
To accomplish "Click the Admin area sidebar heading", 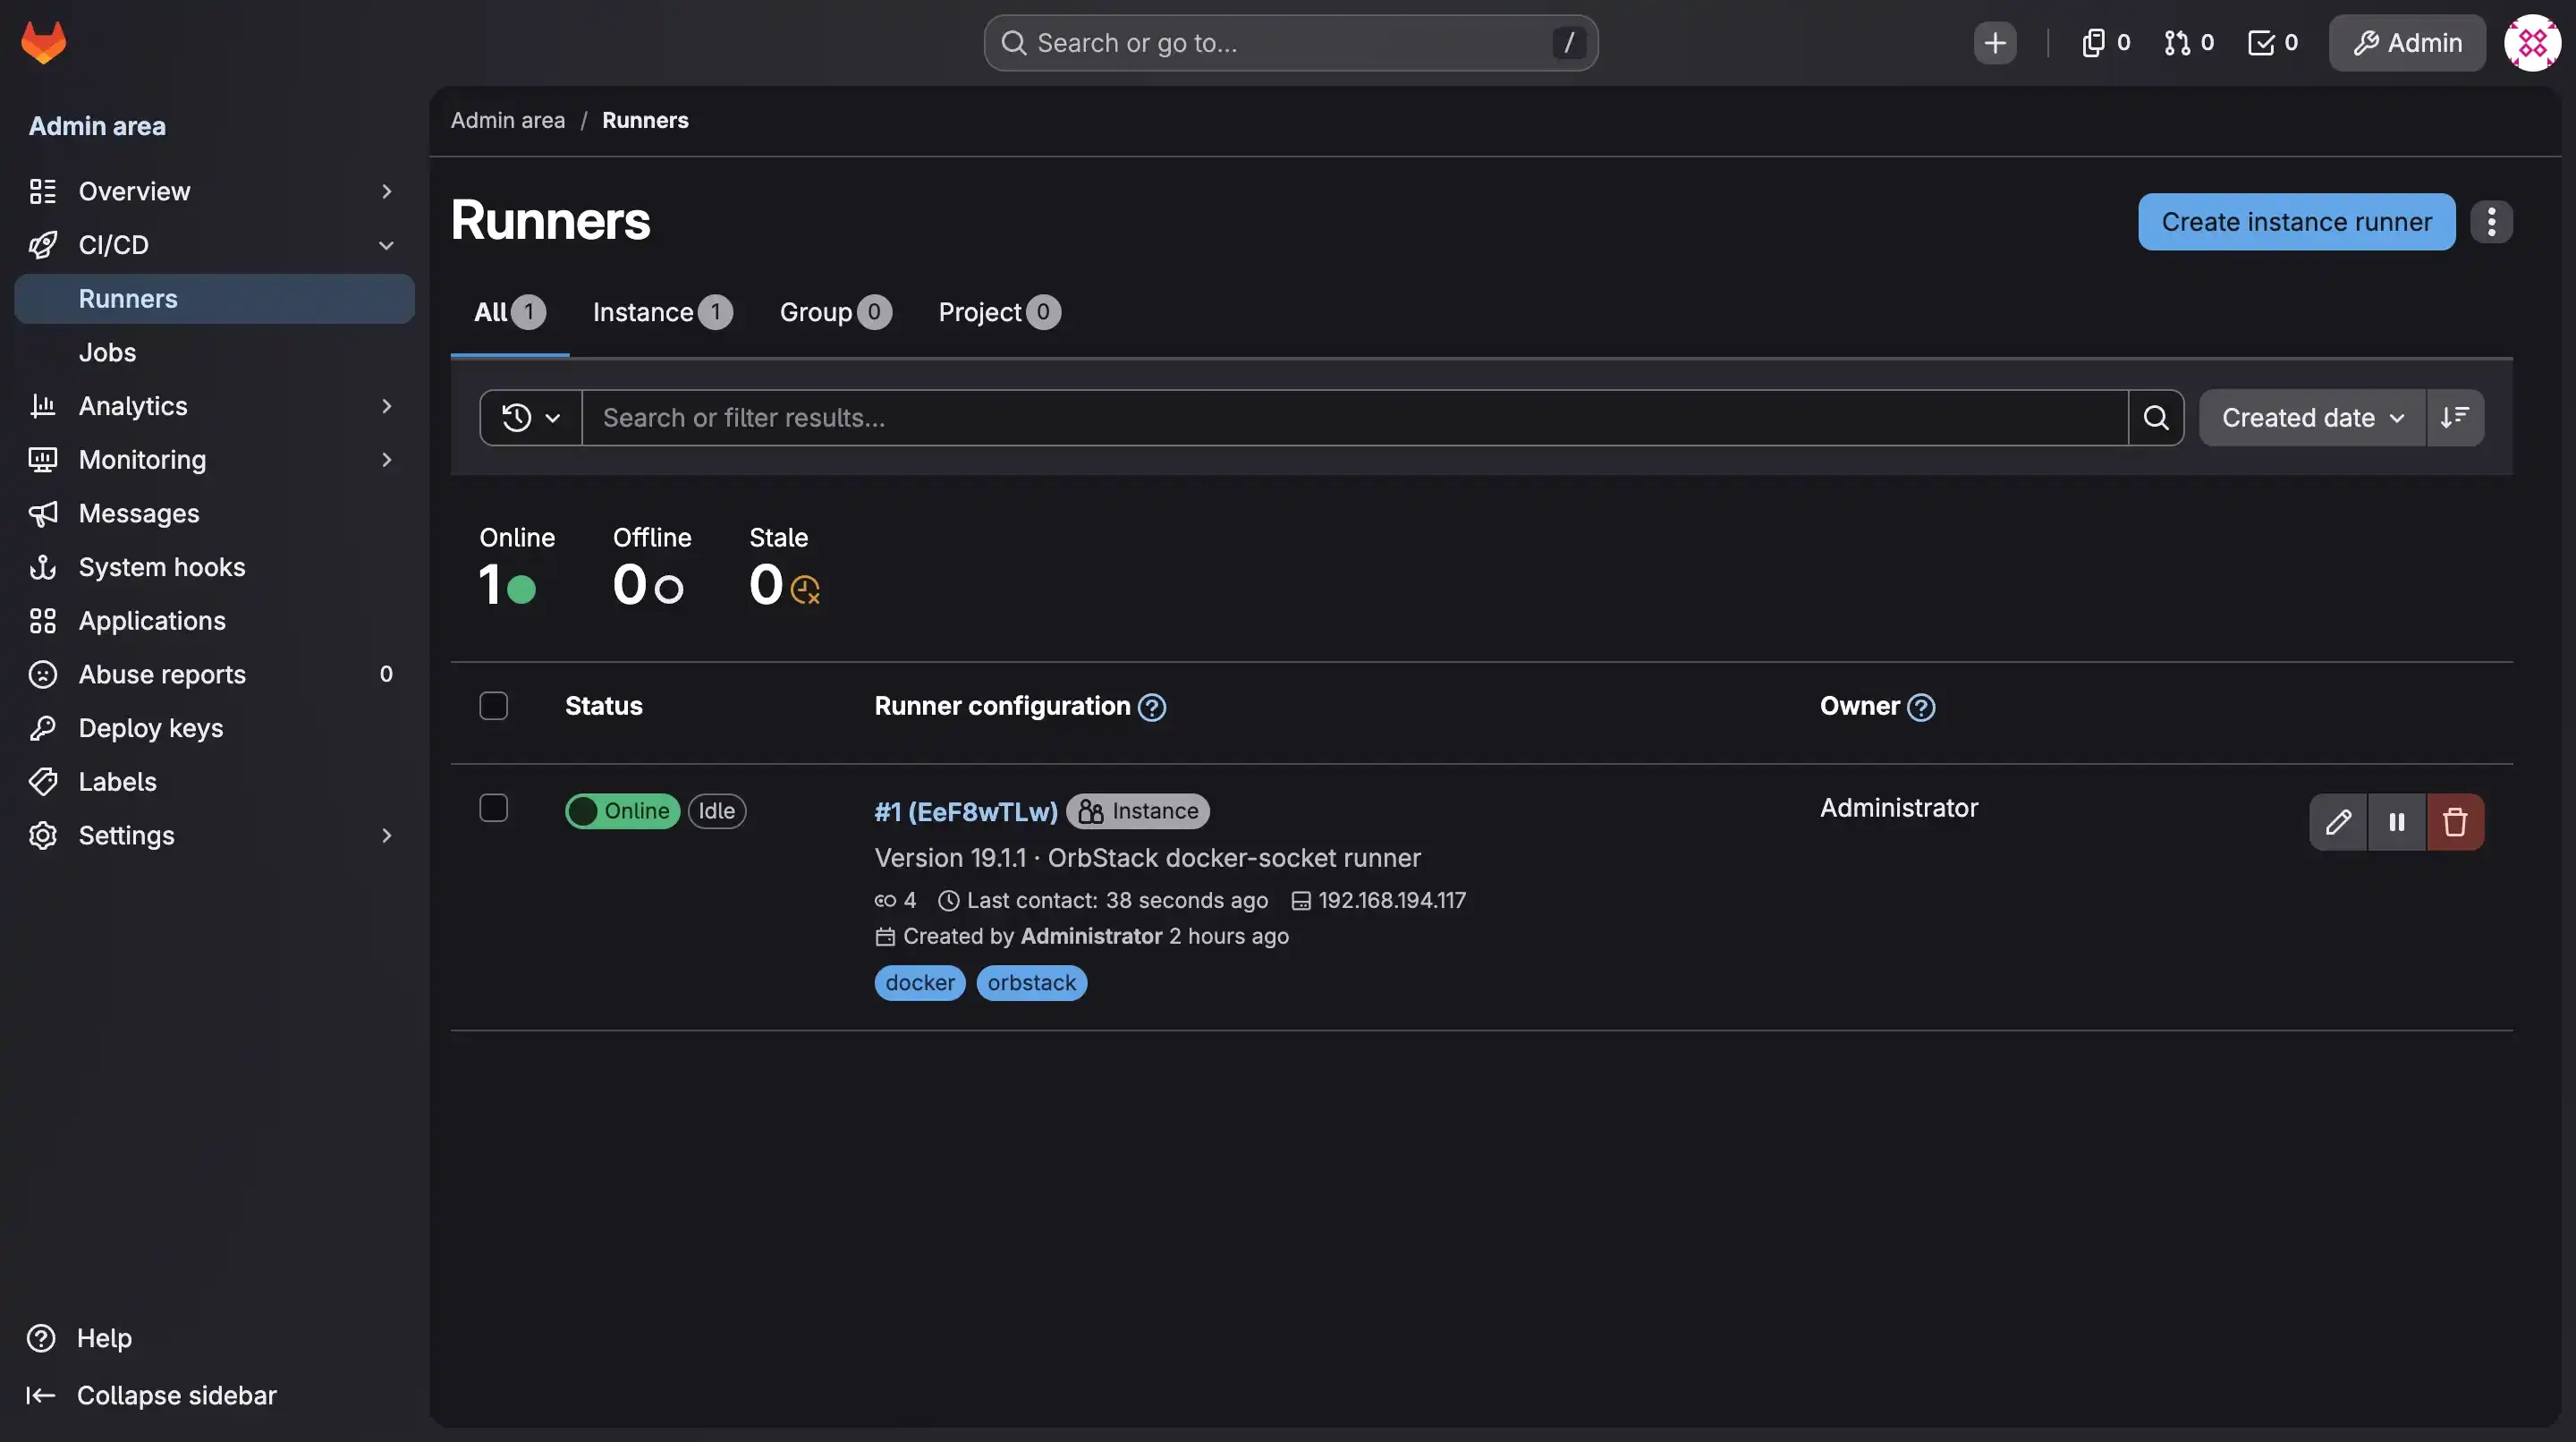I will tap(97, 126).
